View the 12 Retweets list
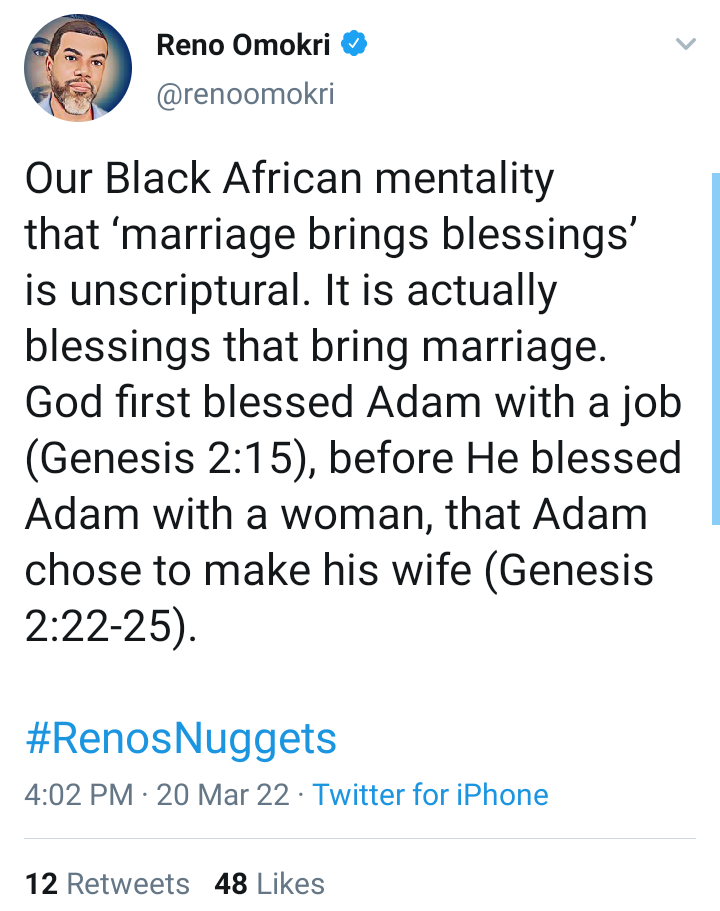720x911 pixels. 107,884
